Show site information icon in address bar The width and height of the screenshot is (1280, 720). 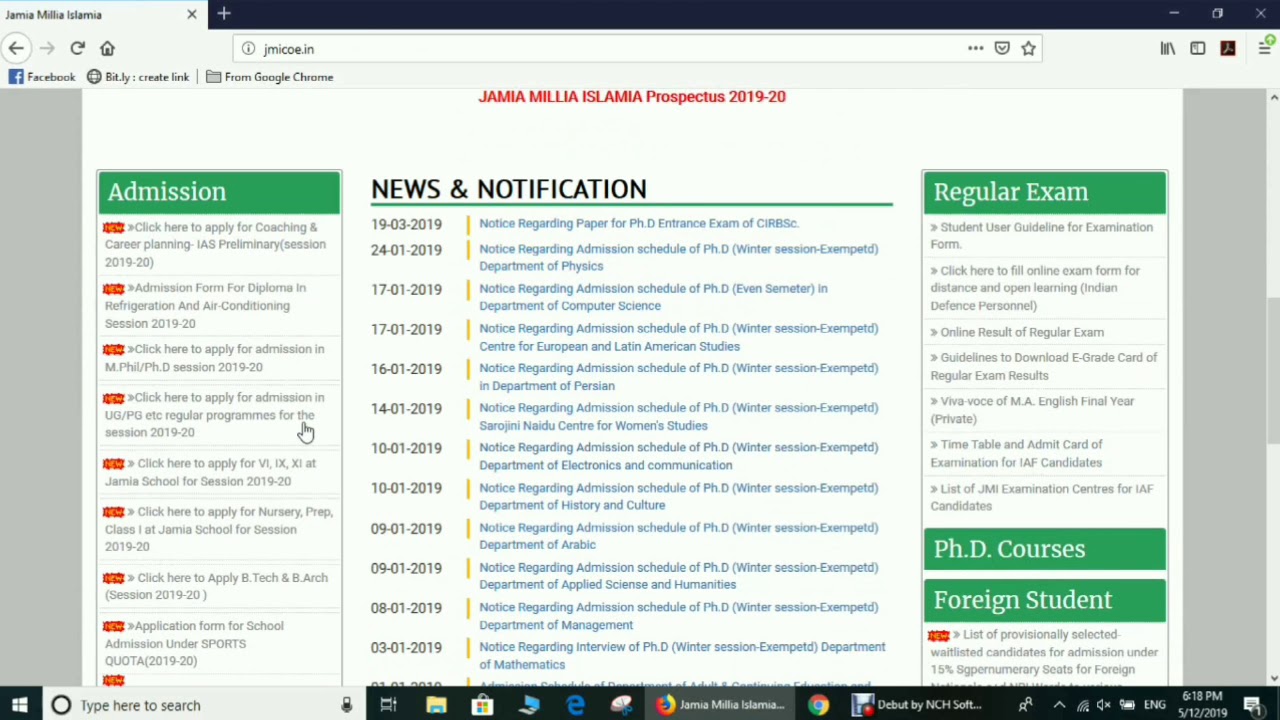248,49
